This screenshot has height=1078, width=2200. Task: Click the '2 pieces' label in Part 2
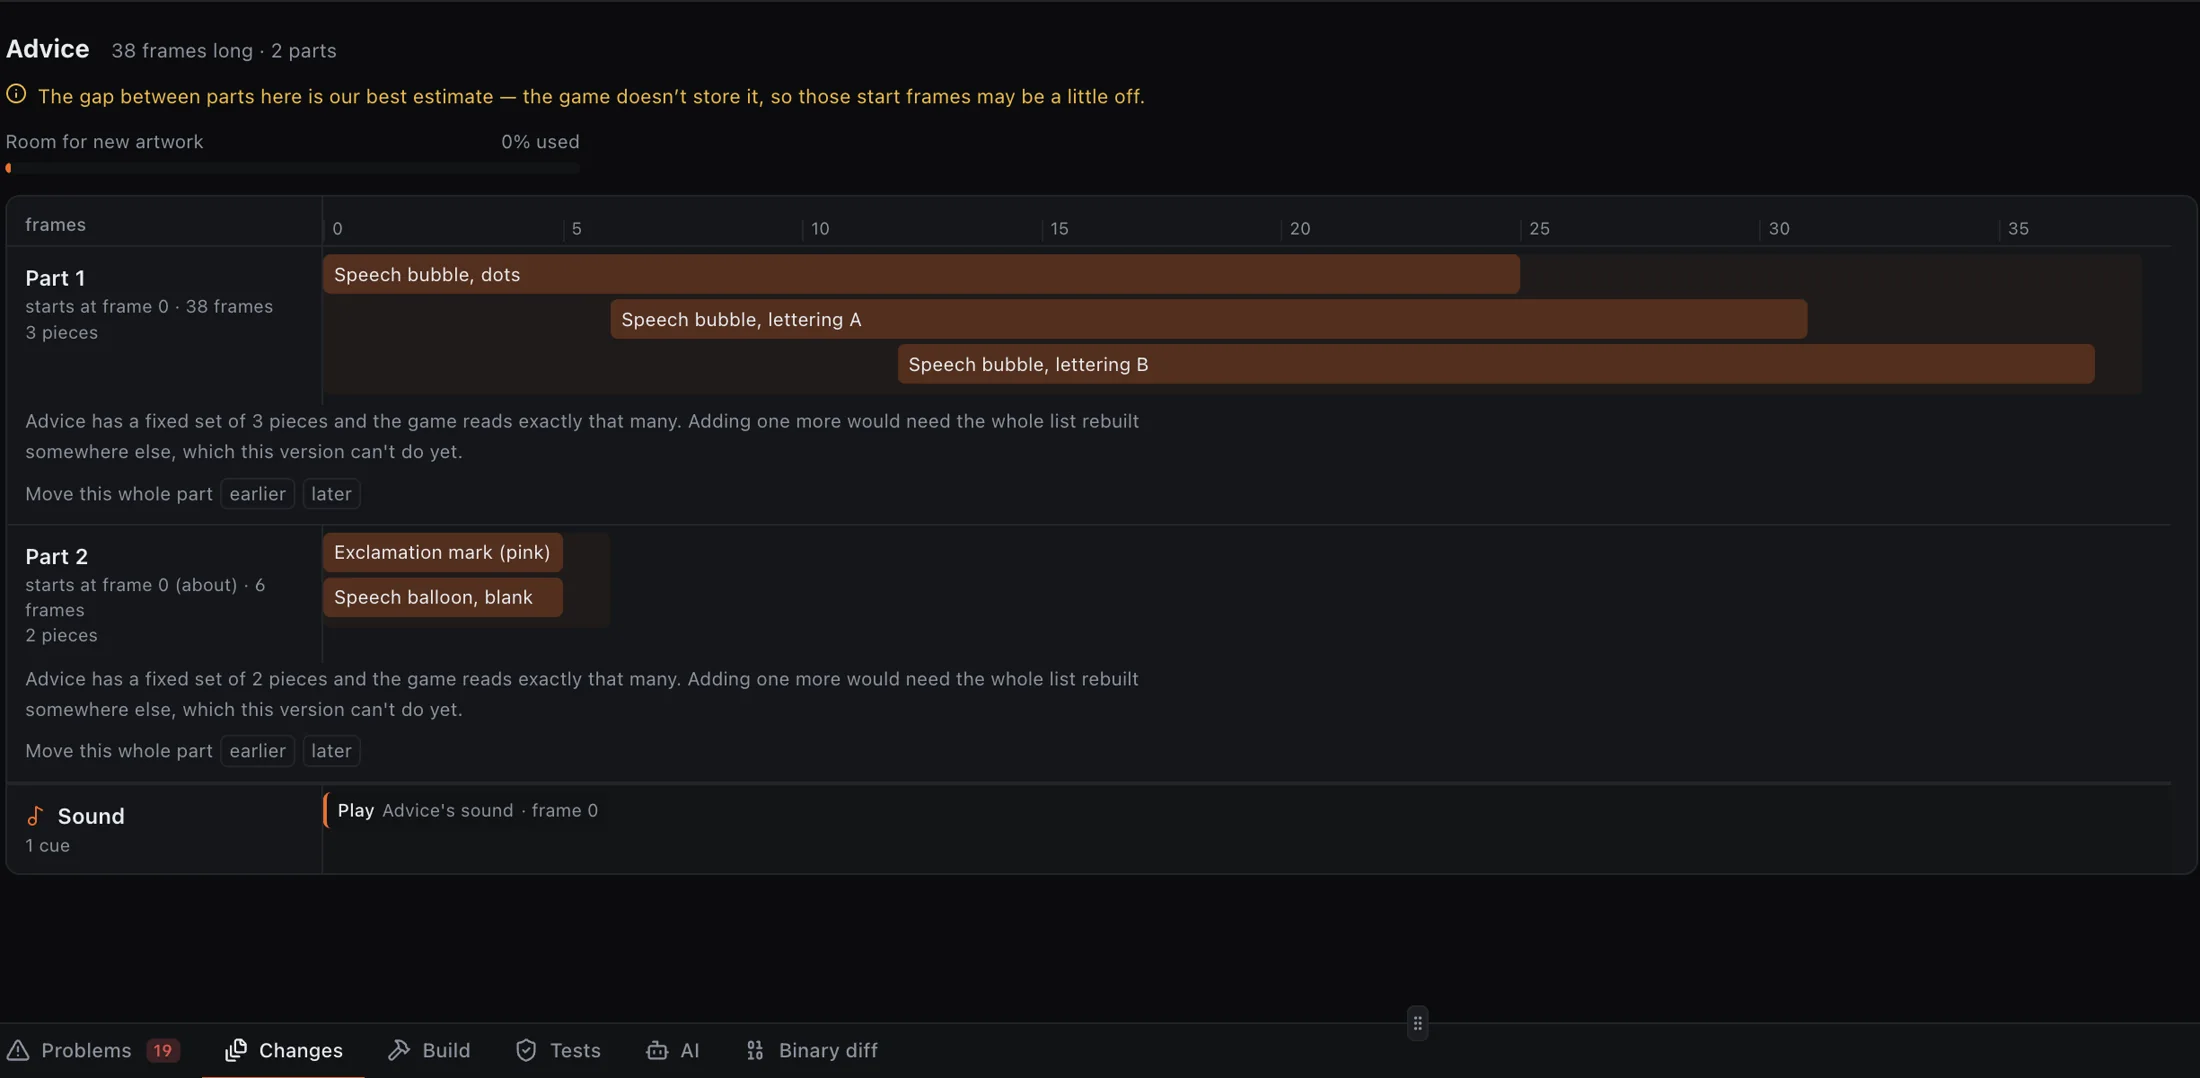coord(61,636)
